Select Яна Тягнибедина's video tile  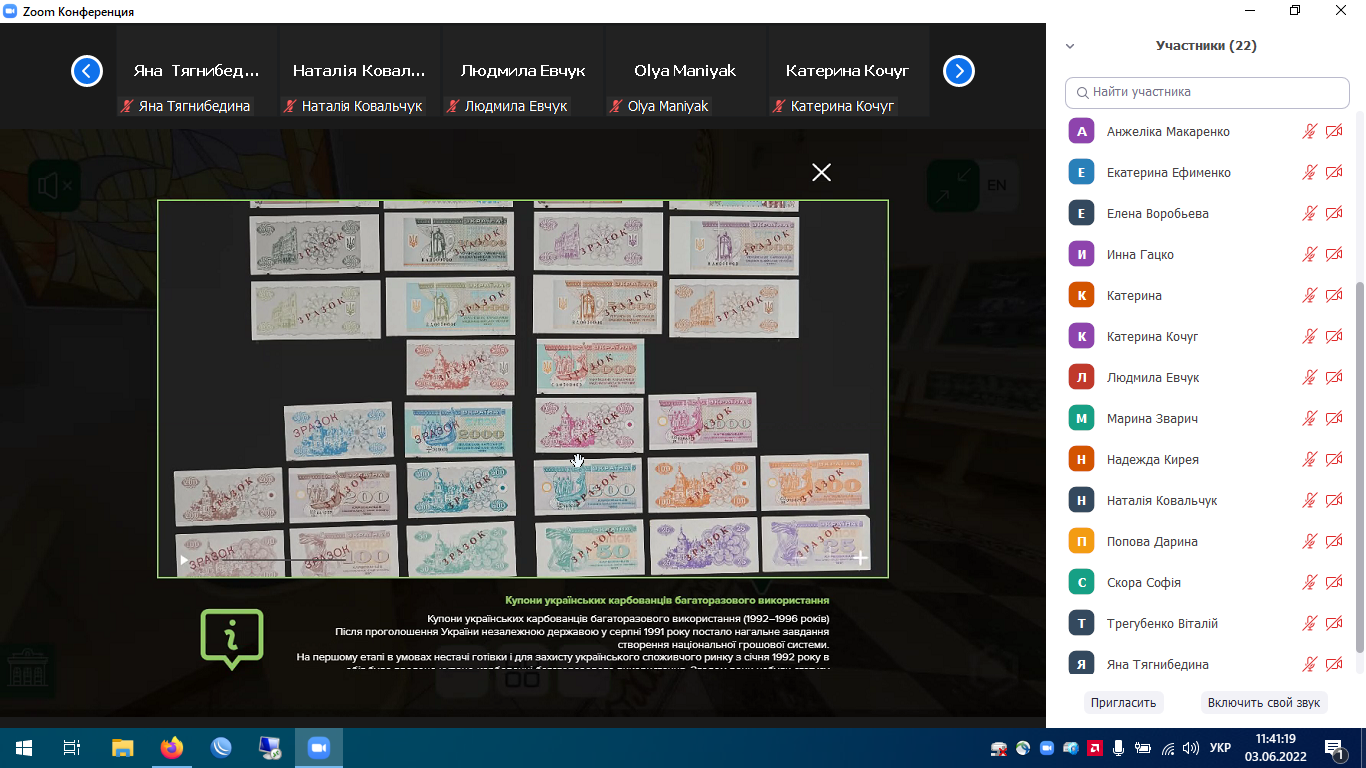197,72
